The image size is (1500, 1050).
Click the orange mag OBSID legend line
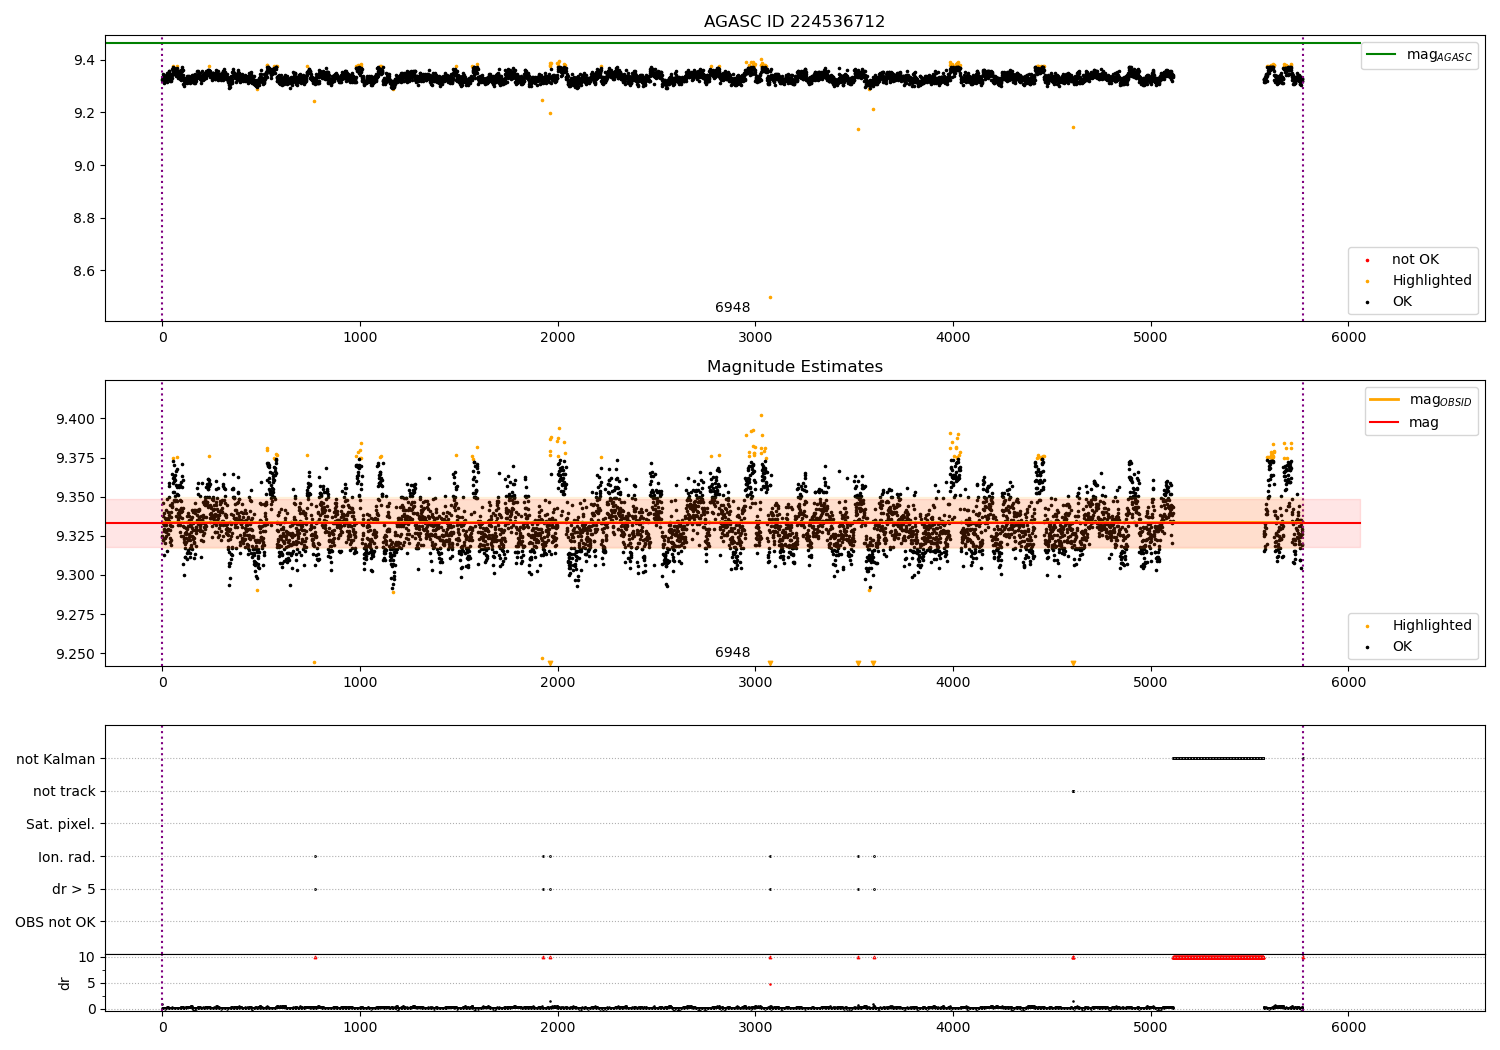(x=1385, y=399)
